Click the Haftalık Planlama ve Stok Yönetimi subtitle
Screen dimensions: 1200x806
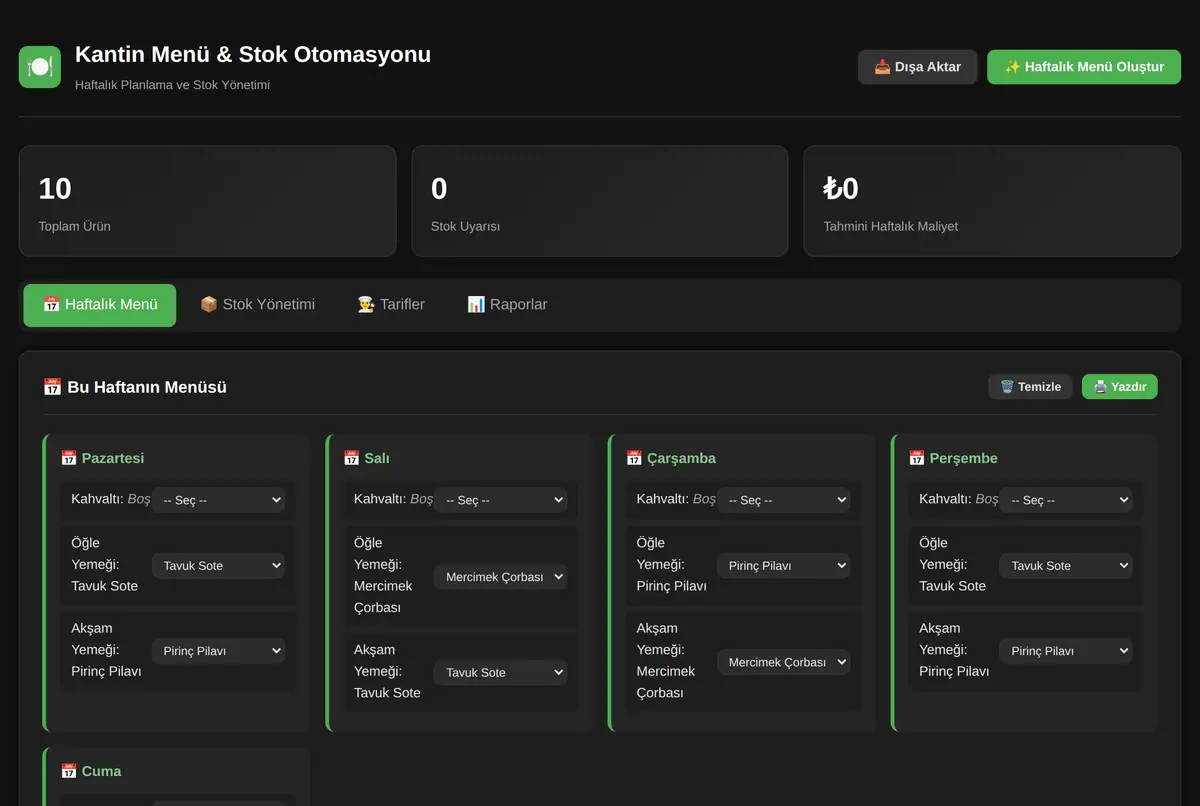point(172,85)
